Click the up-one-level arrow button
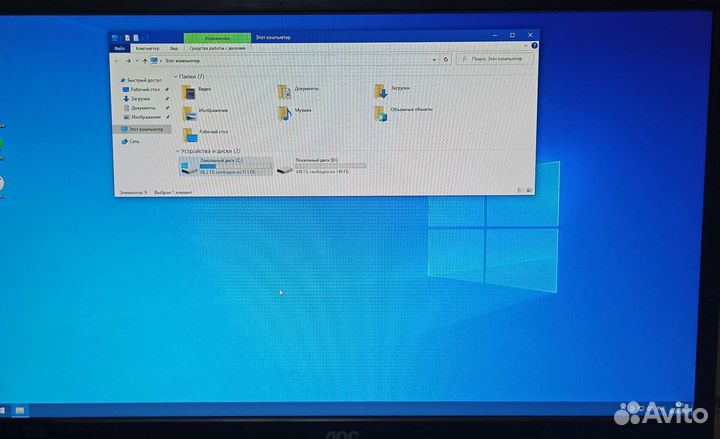720x439 pixels. [x=143, y=60]
